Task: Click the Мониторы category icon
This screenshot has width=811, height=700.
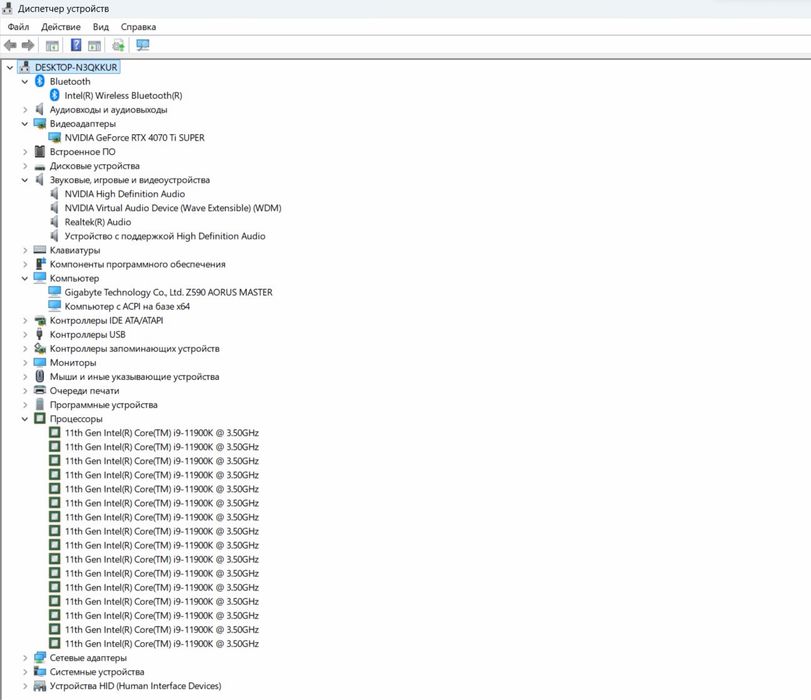Action: [x=40, y=362]
